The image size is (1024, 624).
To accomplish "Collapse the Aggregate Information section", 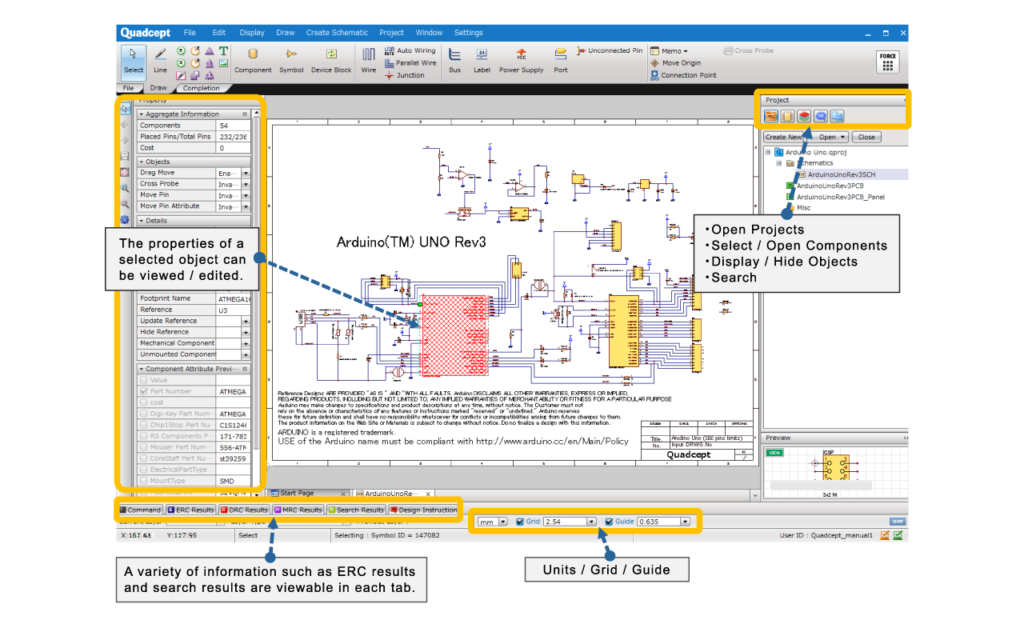I will pyautogui.click(x=141, y=114).
